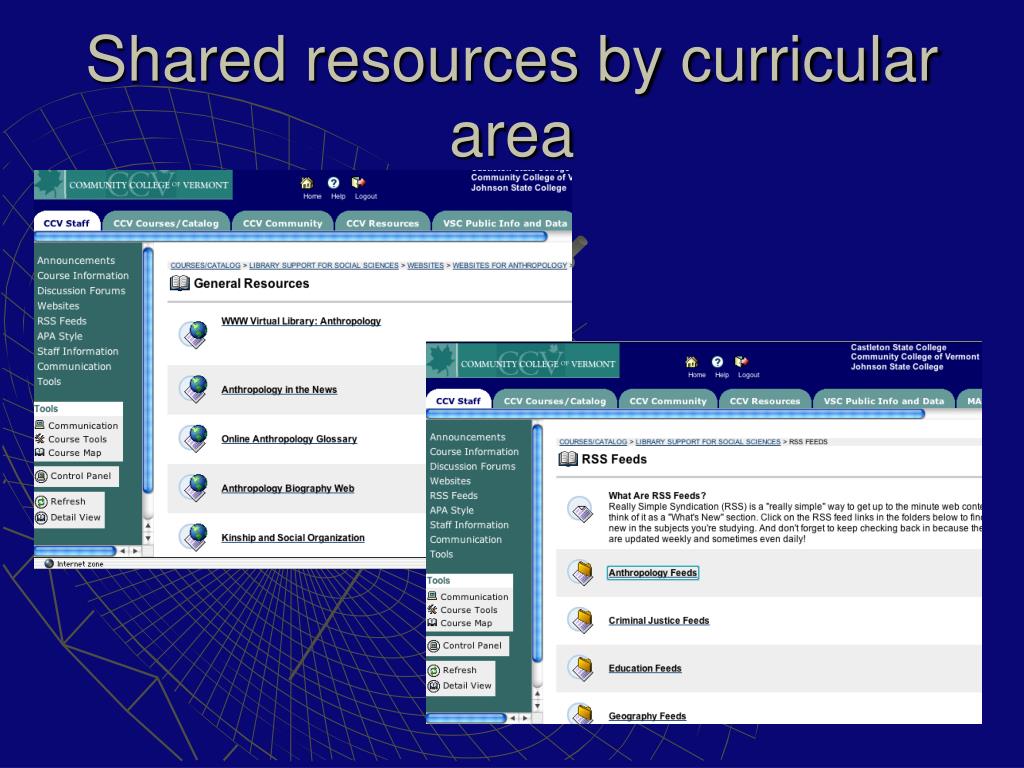Screen dimensions: 1024x768
Task: Click folder icon beside Geography Feeds
Action: pos(581,713)
